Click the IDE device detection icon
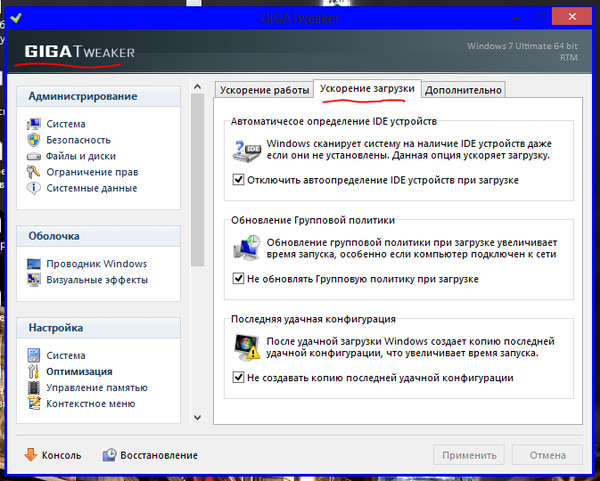This screenshot has height=481, width=600. pyautogui.click(x=247, y=151)
